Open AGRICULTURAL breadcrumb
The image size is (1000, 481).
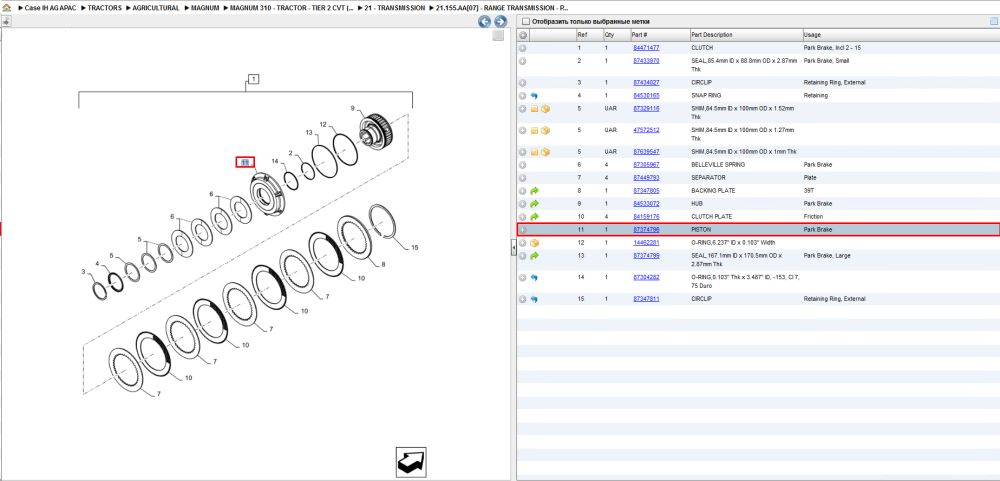coord(154,8)
